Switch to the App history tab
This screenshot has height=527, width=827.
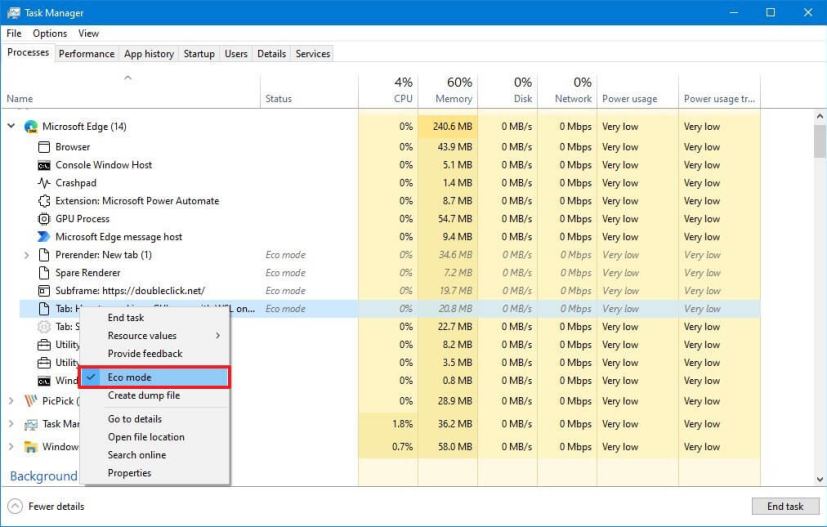149,54
